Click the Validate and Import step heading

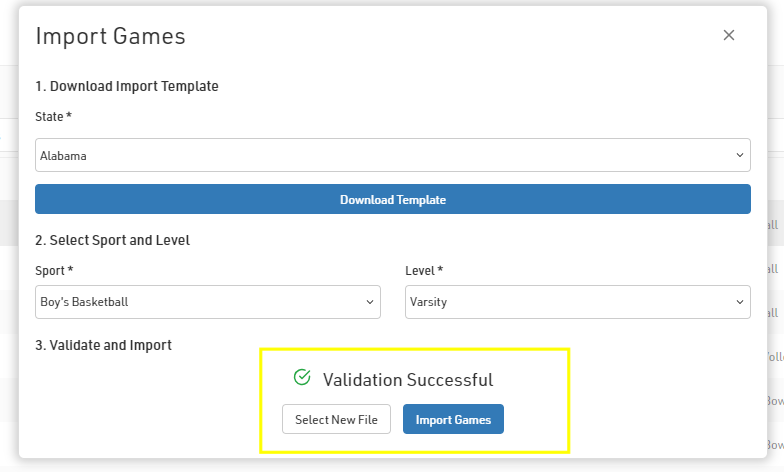(x=103, y=345)
